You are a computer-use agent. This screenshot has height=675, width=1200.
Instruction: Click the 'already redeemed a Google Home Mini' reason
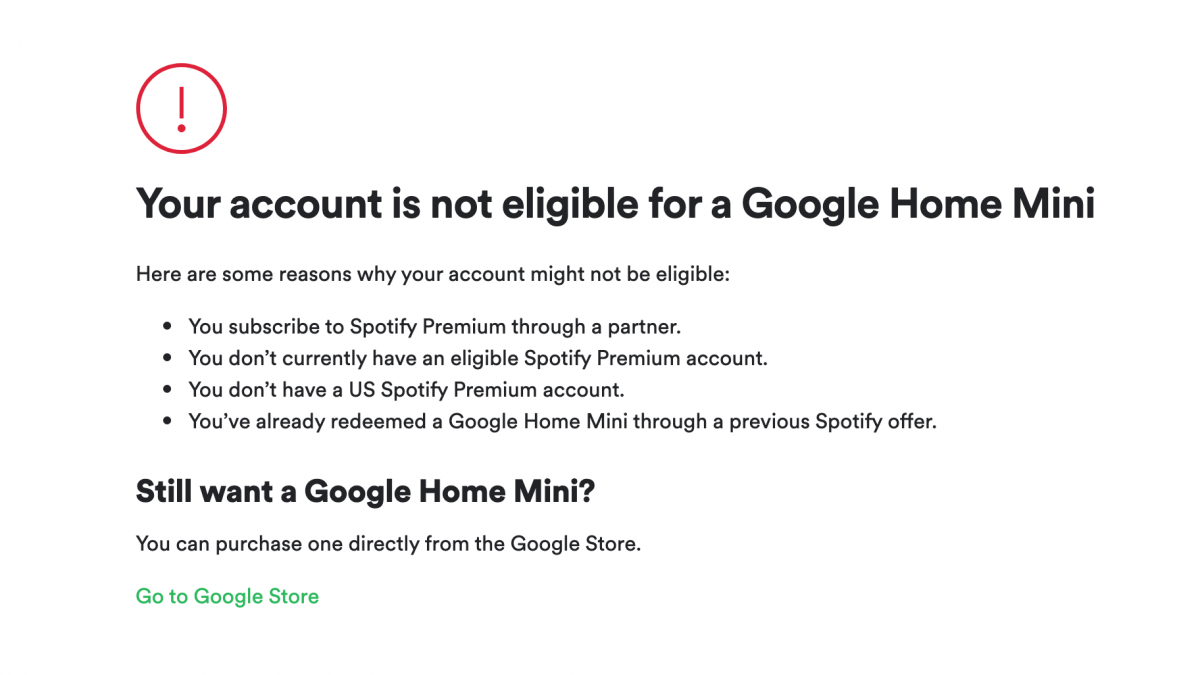562,421
